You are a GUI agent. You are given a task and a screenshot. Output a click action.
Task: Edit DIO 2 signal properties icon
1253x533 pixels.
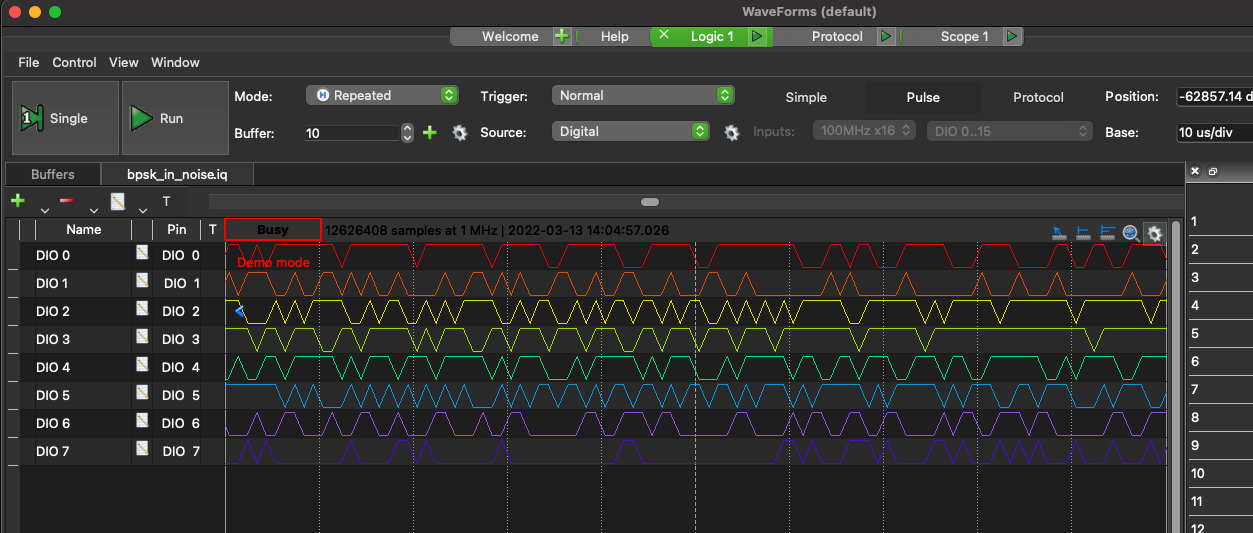click(x=142, y=308)
